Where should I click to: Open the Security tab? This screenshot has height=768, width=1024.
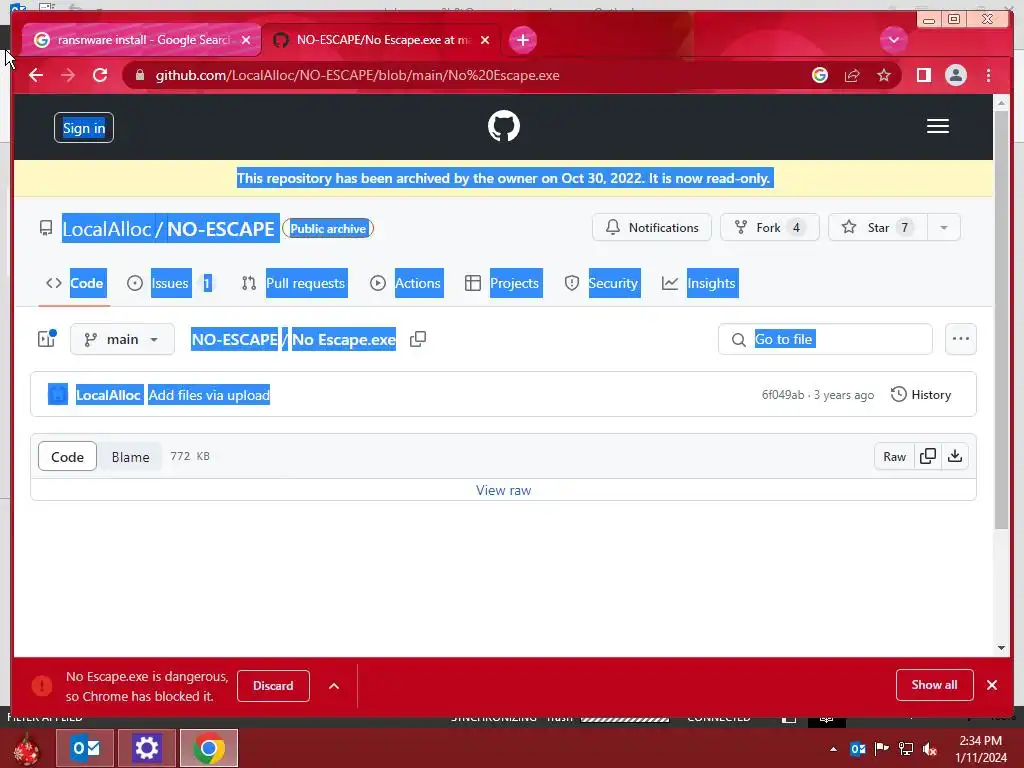point(601,283)
